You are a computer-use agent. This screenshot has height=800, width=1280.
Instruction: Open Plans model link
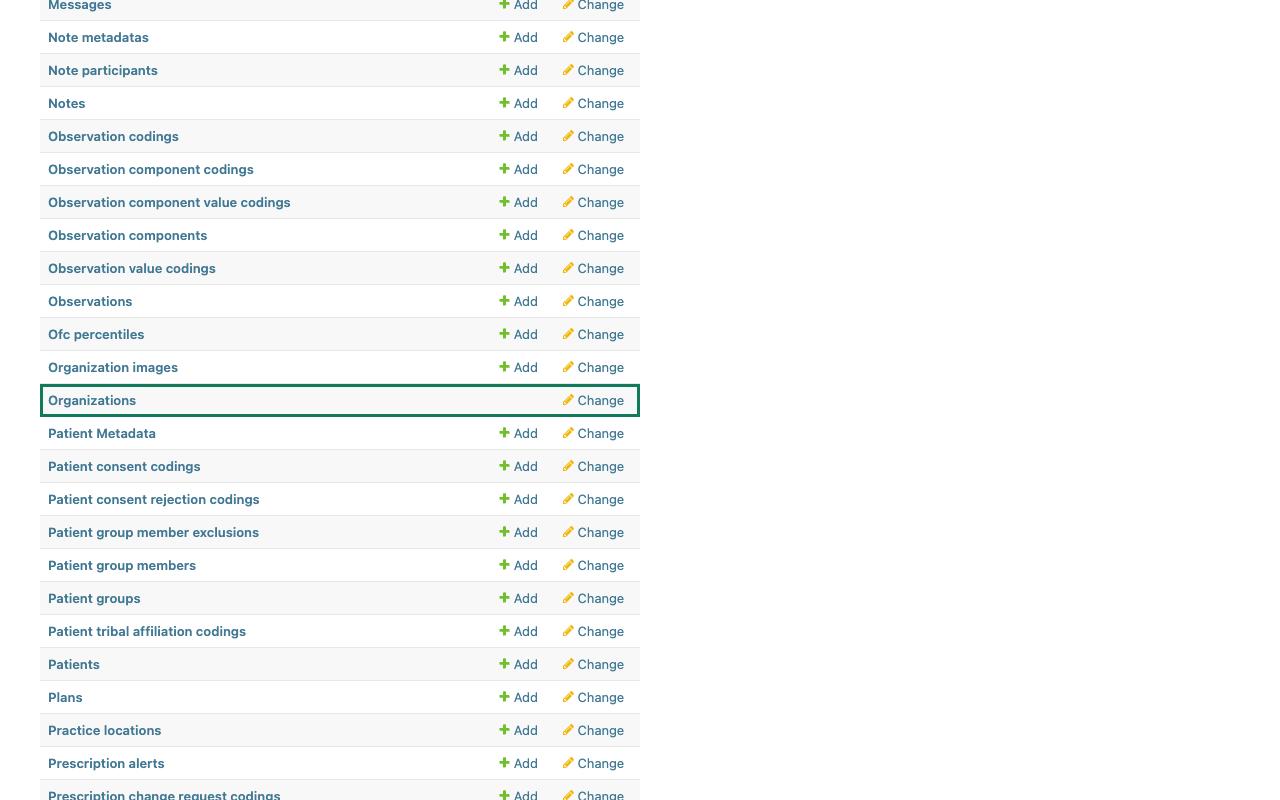pos(65,697)
